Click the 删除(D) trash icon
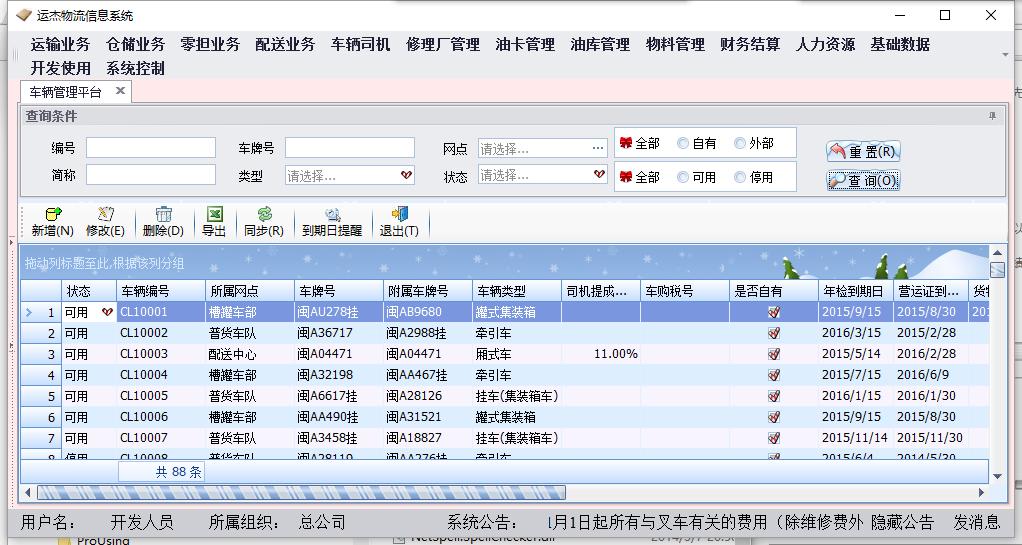This screenshot has height=545, width=1022. 163,214
